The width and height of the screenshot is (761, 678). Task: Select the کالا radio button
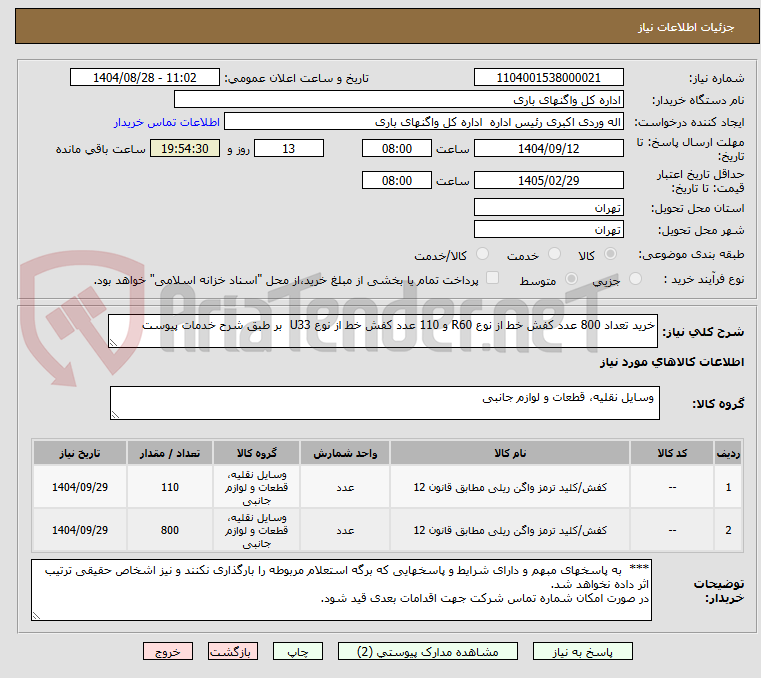[610, 254]
